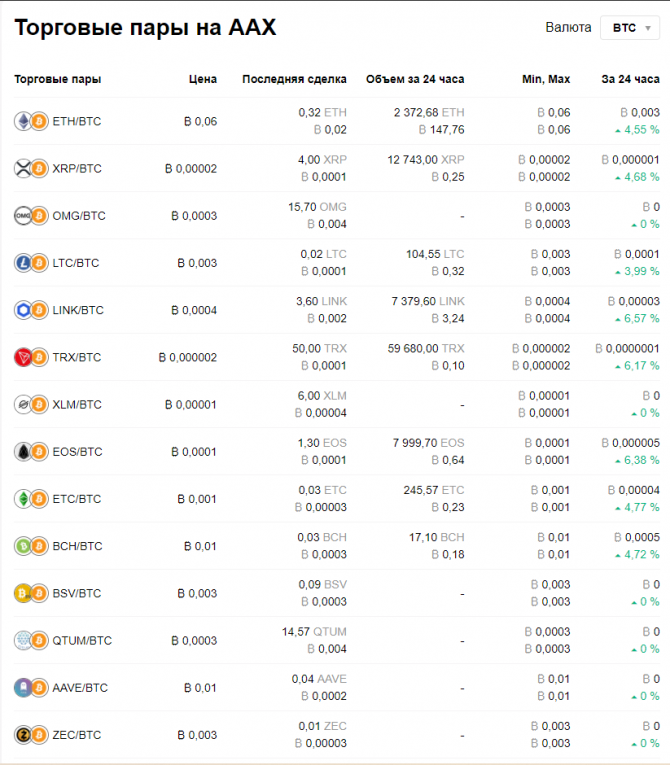The height and width of the screenshot is (765, 670).
Task: Click the LTC/BTC coin icon
Action: pyautogui.click(x=31, y=263)
